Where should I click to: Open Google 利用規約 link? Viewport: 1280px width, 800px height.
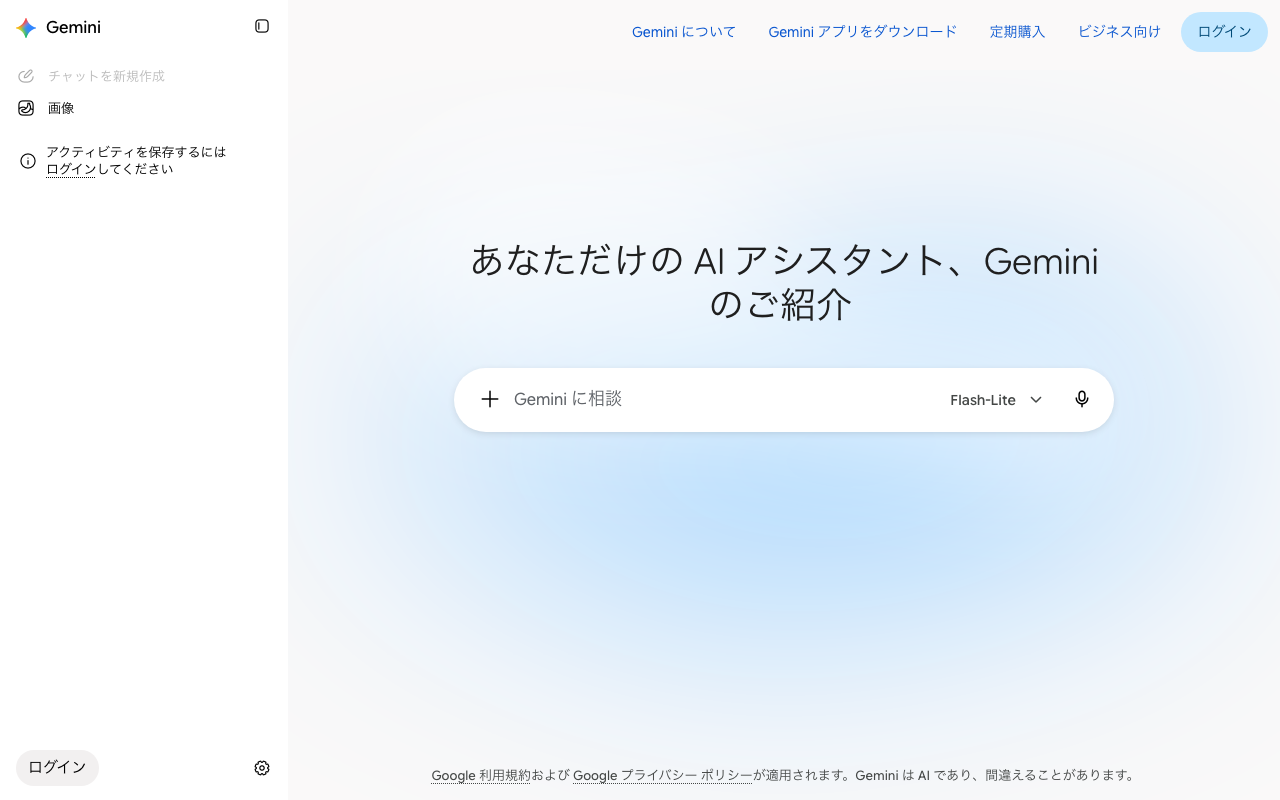pos(481,775)
